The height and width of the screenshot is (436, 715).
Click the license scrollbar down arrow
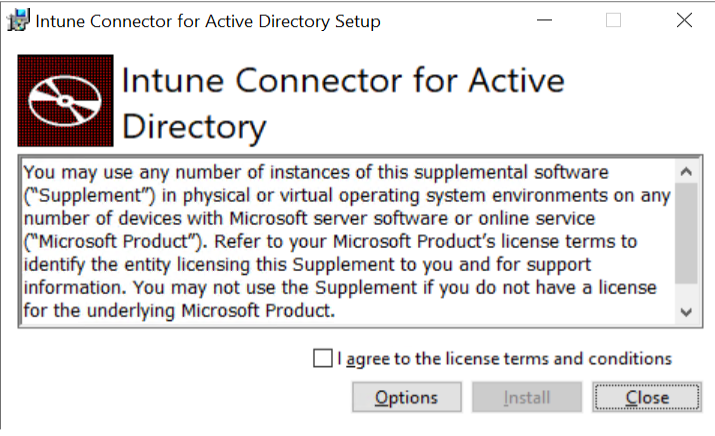tap(685, 312)
